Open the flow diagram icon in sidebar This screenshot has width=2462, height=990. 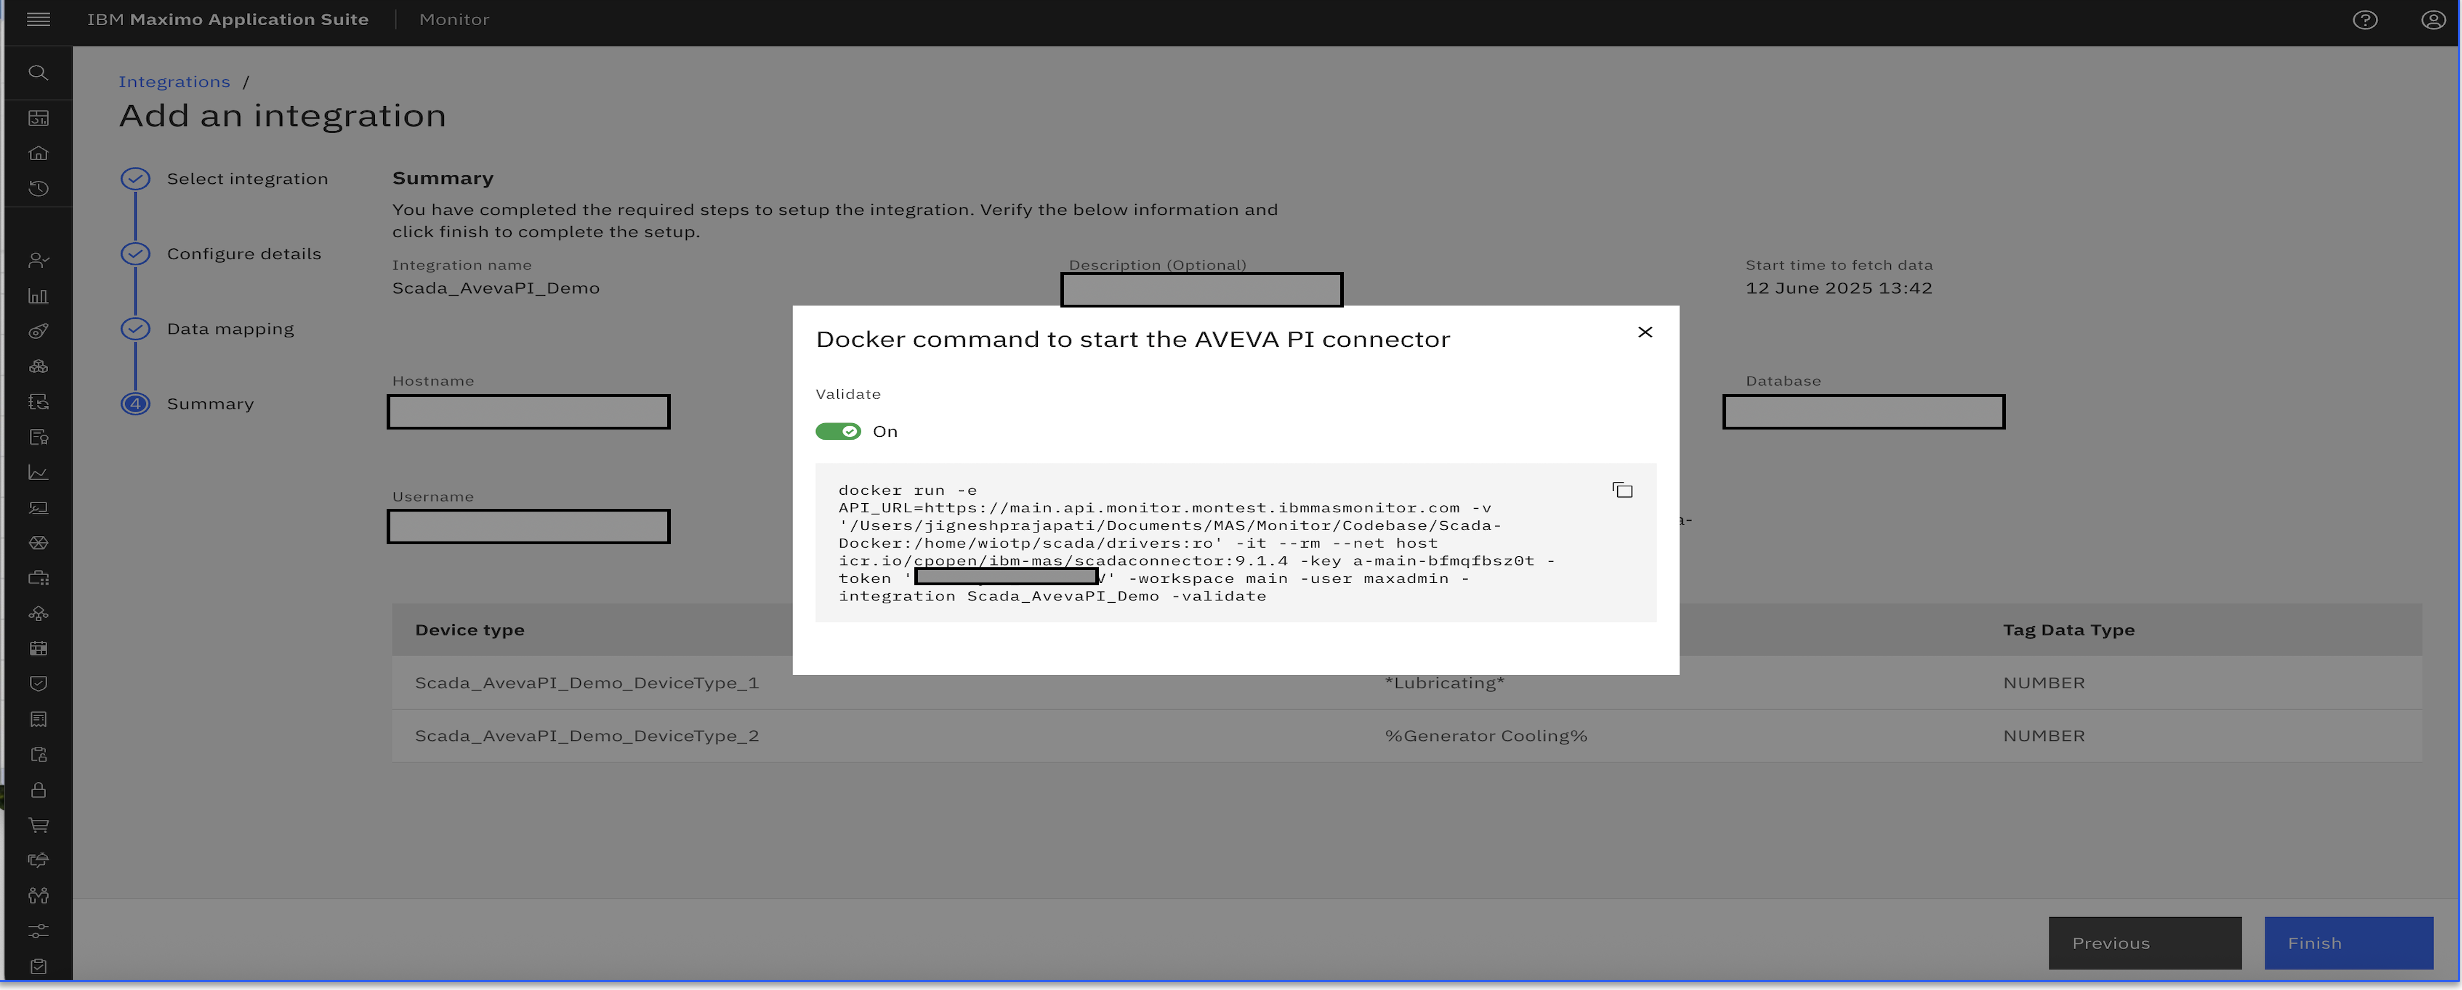pos(38,613)
